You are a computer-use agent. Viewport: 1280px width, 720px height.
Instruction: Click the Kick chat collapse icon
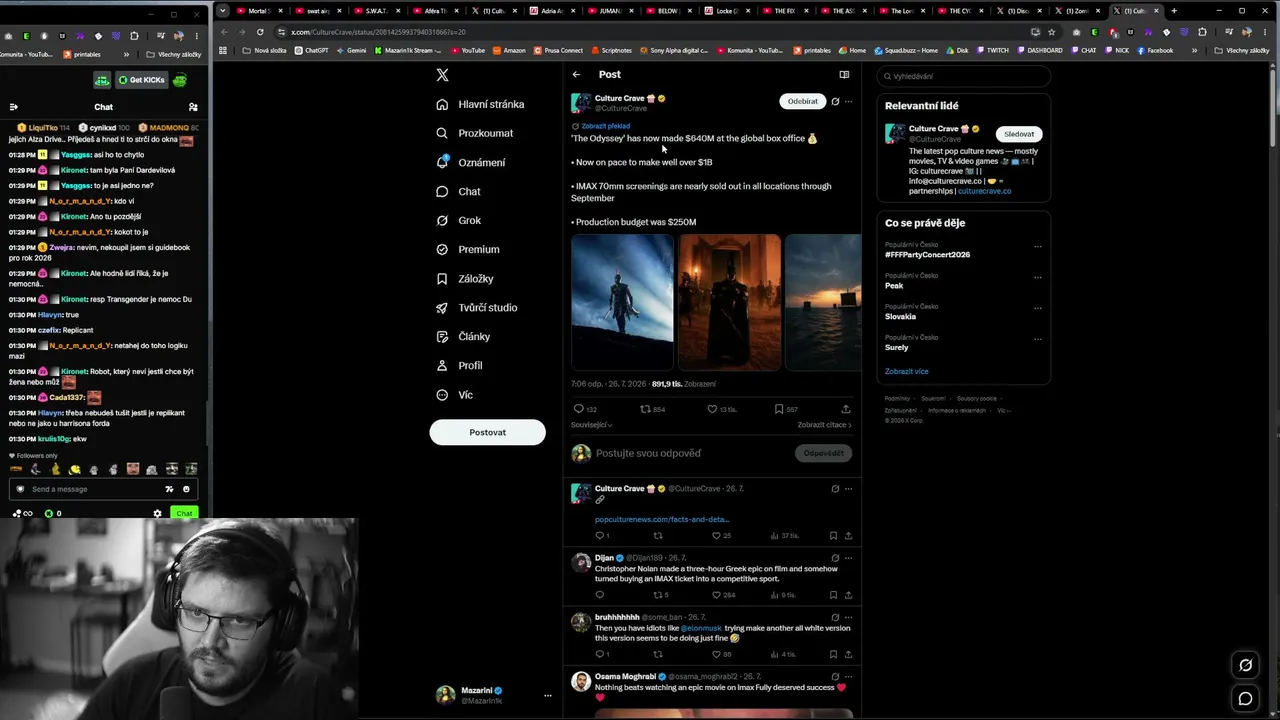[13, 107]
